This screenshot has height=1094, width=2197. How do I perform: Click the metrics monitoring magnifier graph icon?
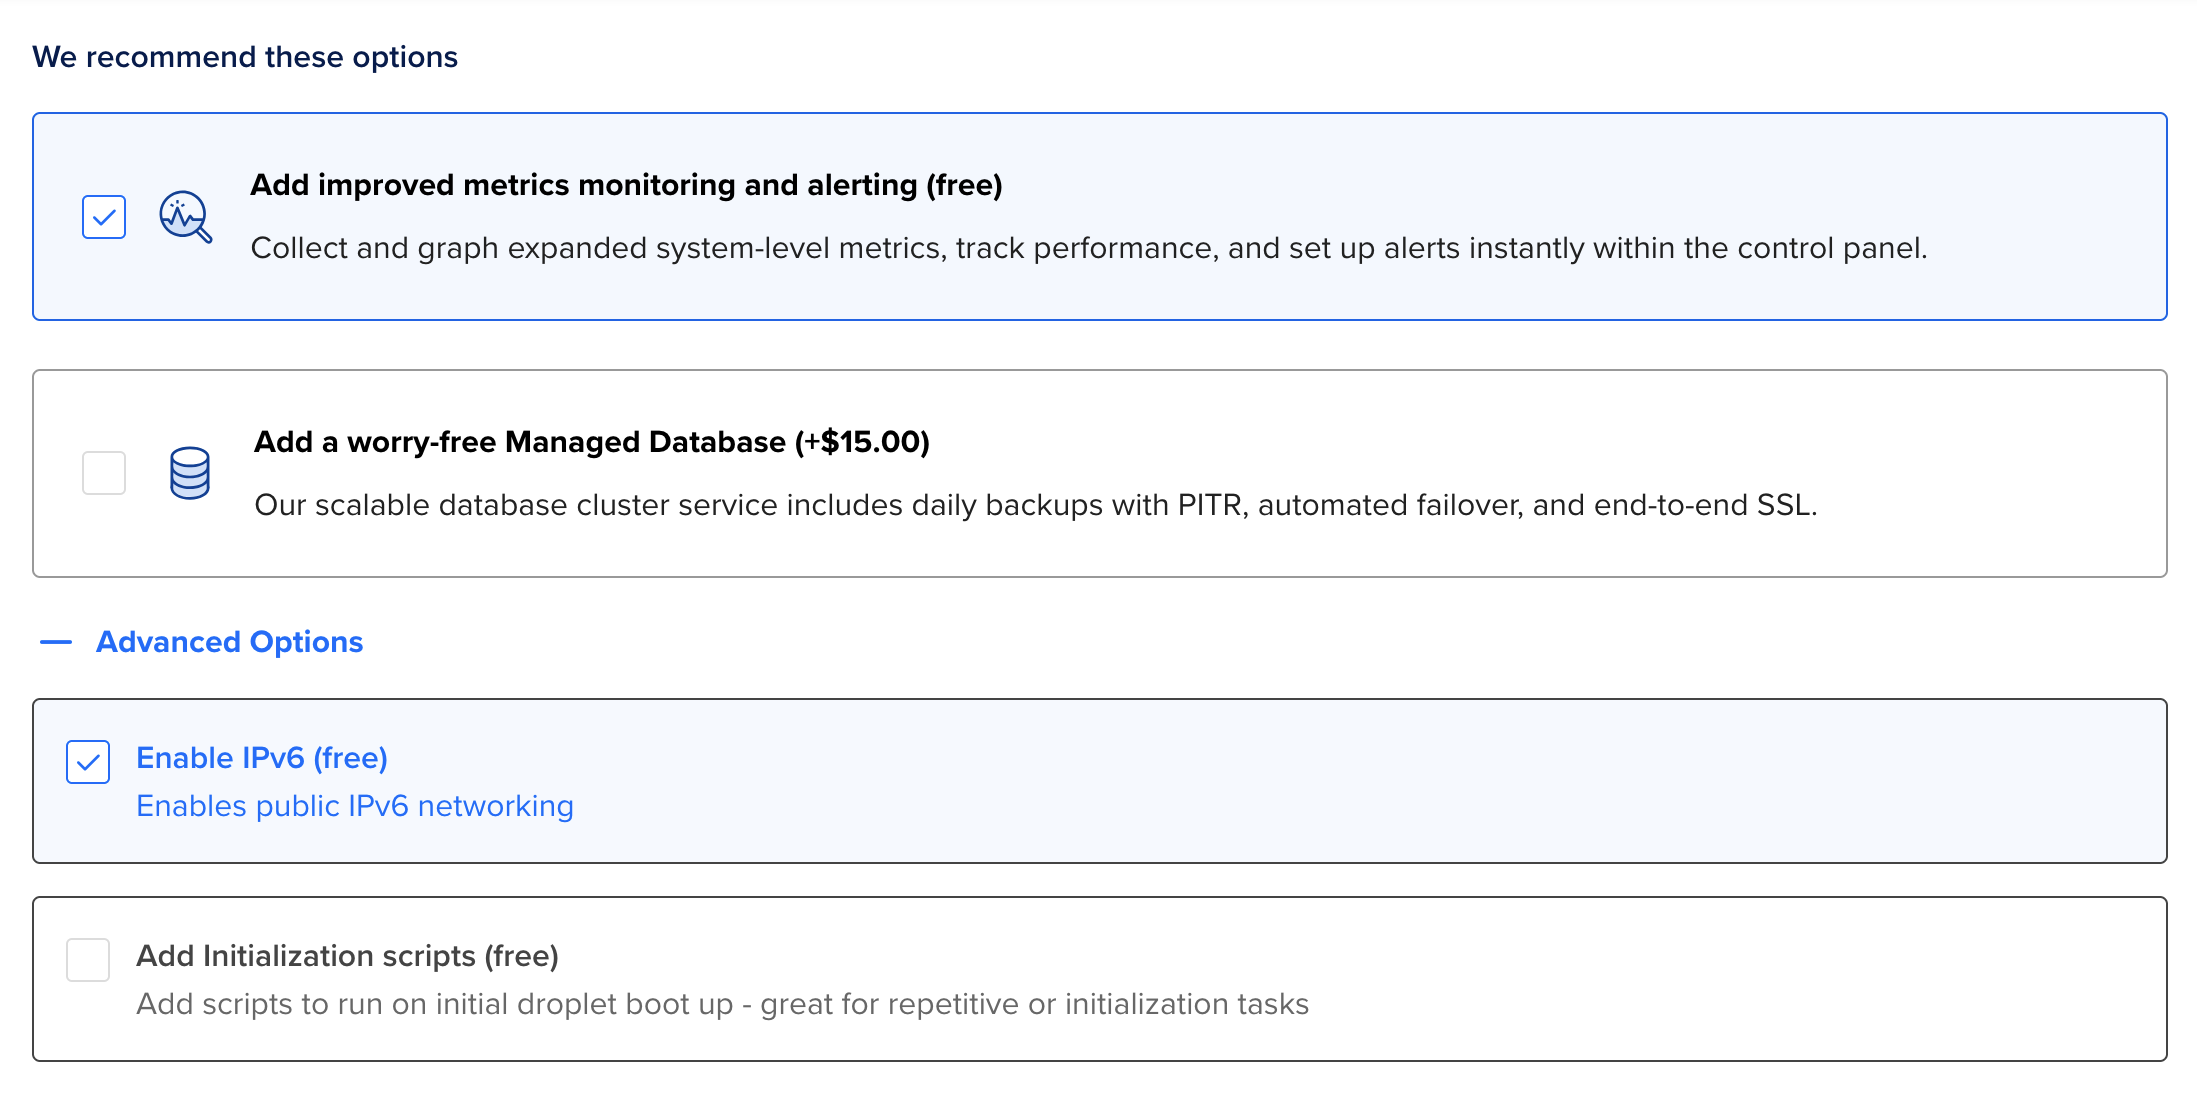(x=185, y=216)
